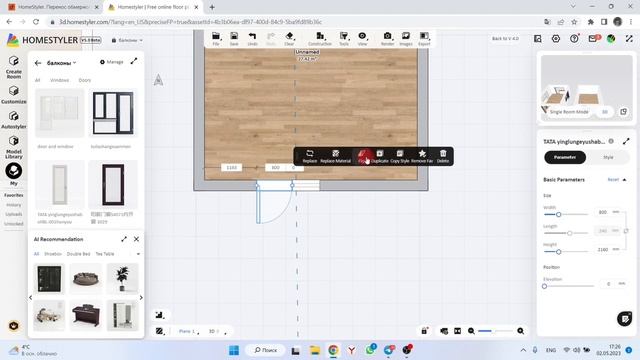
Task: Open the My section in sidebar
Action: click(13, 174)
